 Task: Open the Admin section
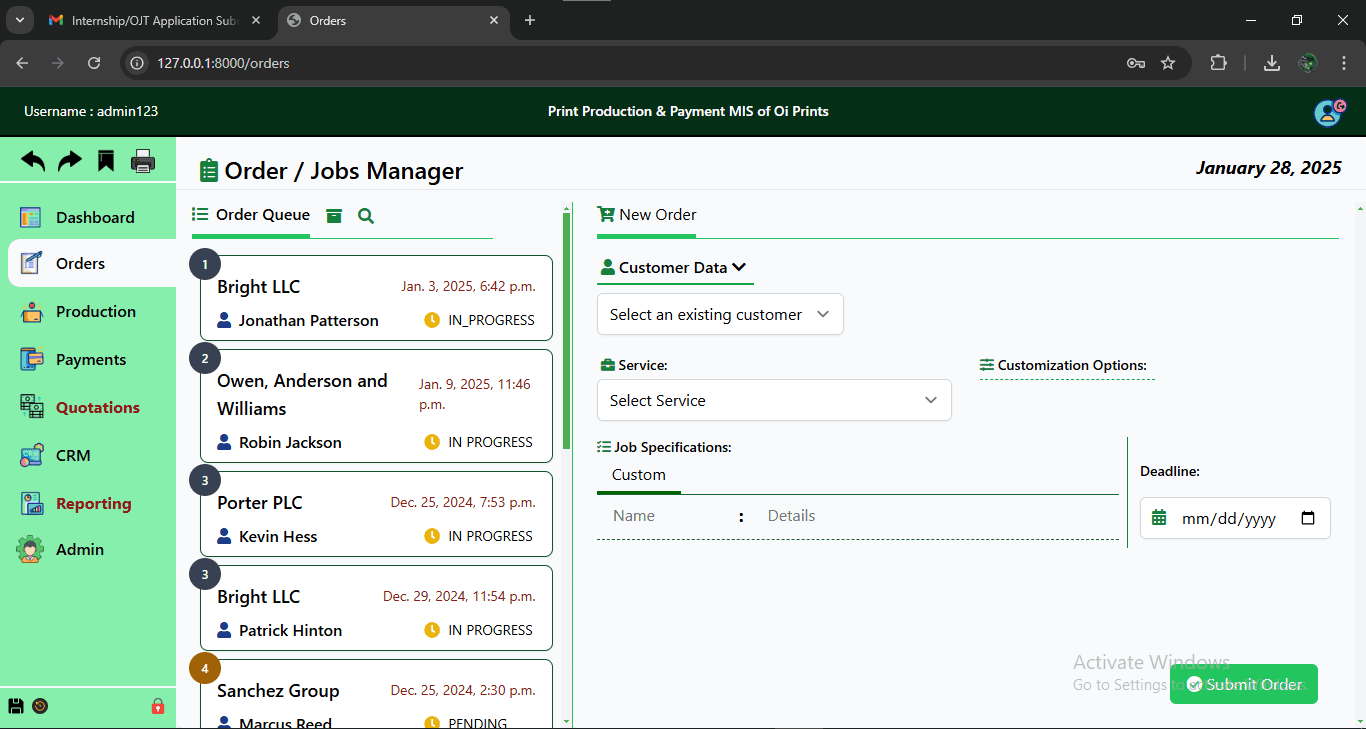tap(88, 550)
